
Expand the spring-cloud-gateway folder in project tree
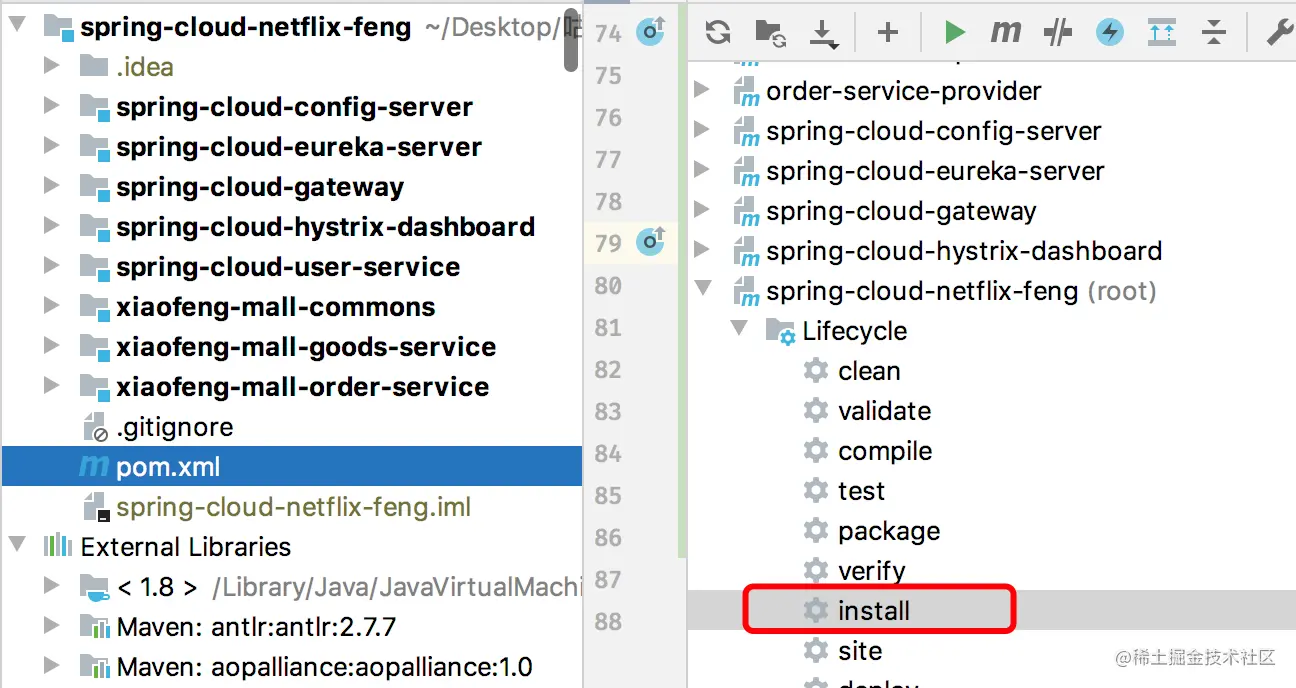52,187
